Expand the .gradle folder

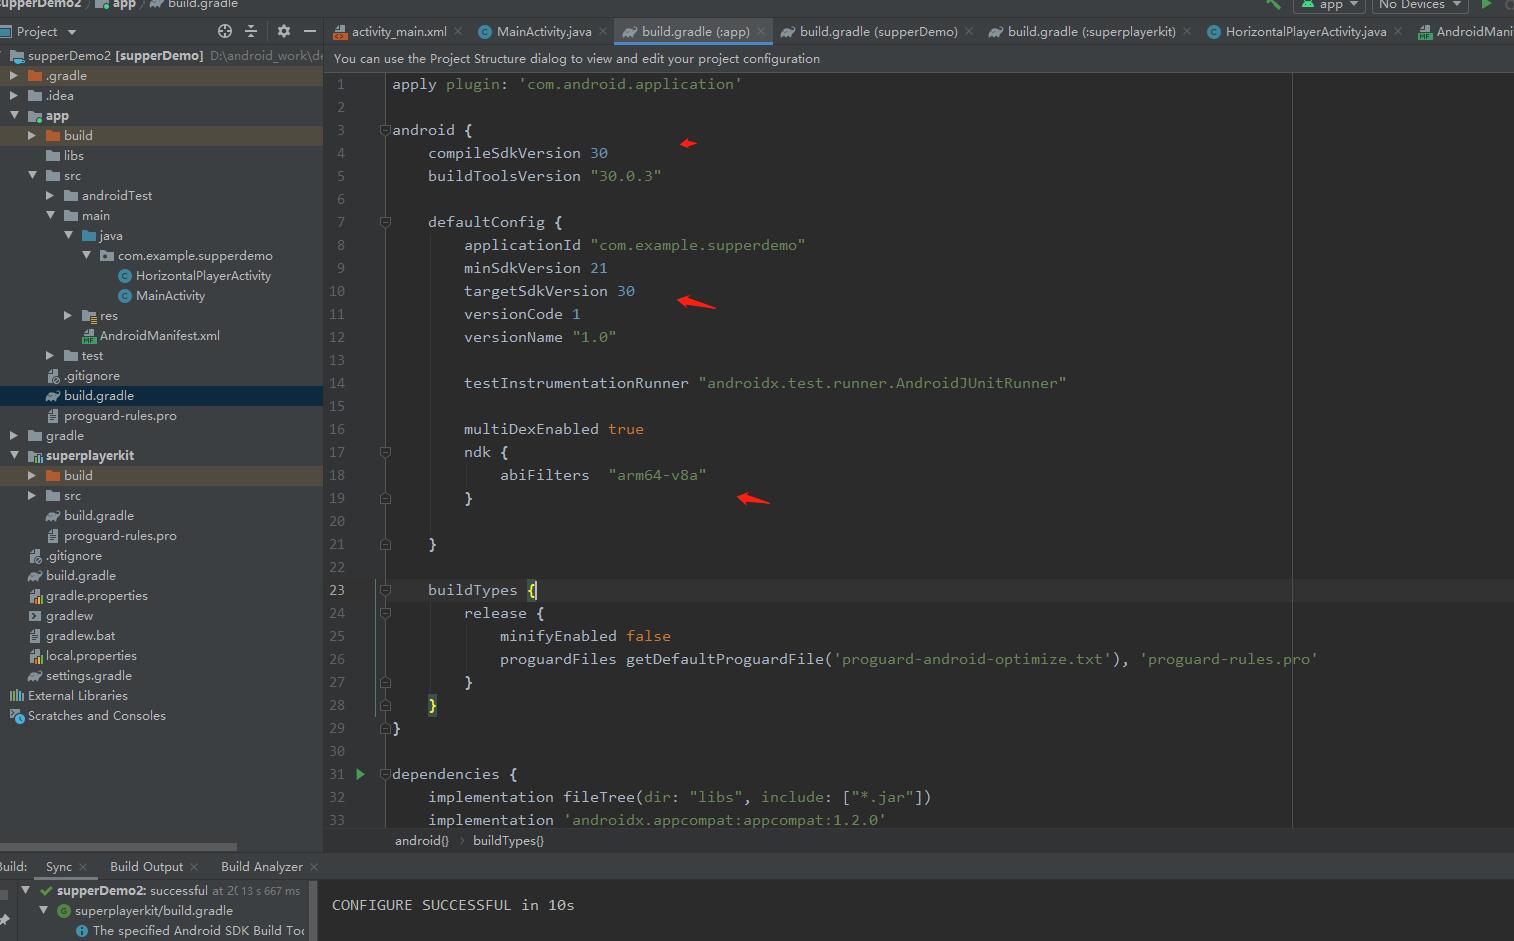14,75
